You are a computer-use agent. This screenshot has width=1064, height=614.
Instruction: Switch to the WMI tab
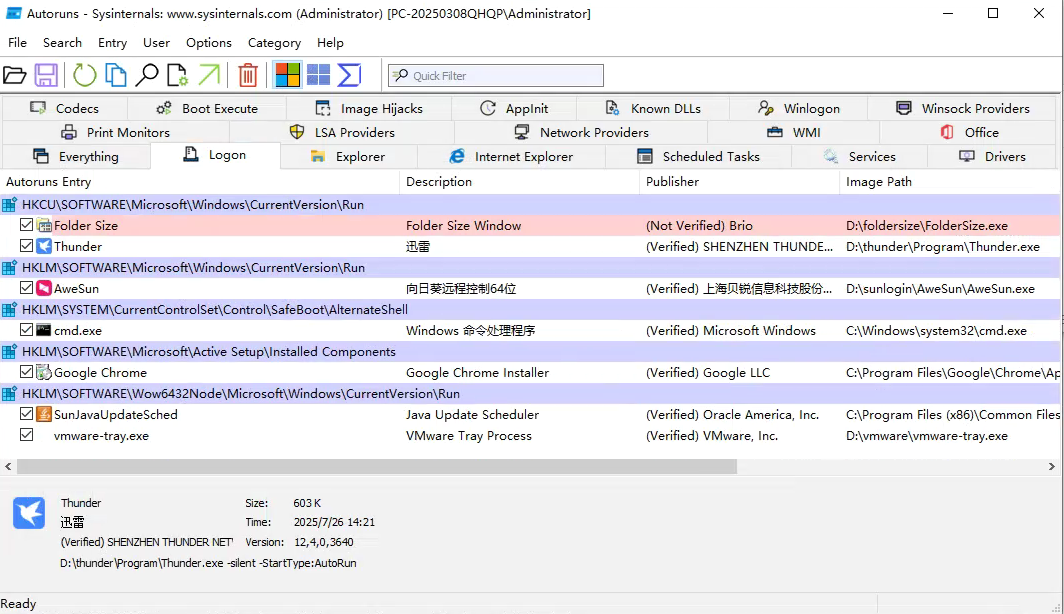tap(794, 132)
